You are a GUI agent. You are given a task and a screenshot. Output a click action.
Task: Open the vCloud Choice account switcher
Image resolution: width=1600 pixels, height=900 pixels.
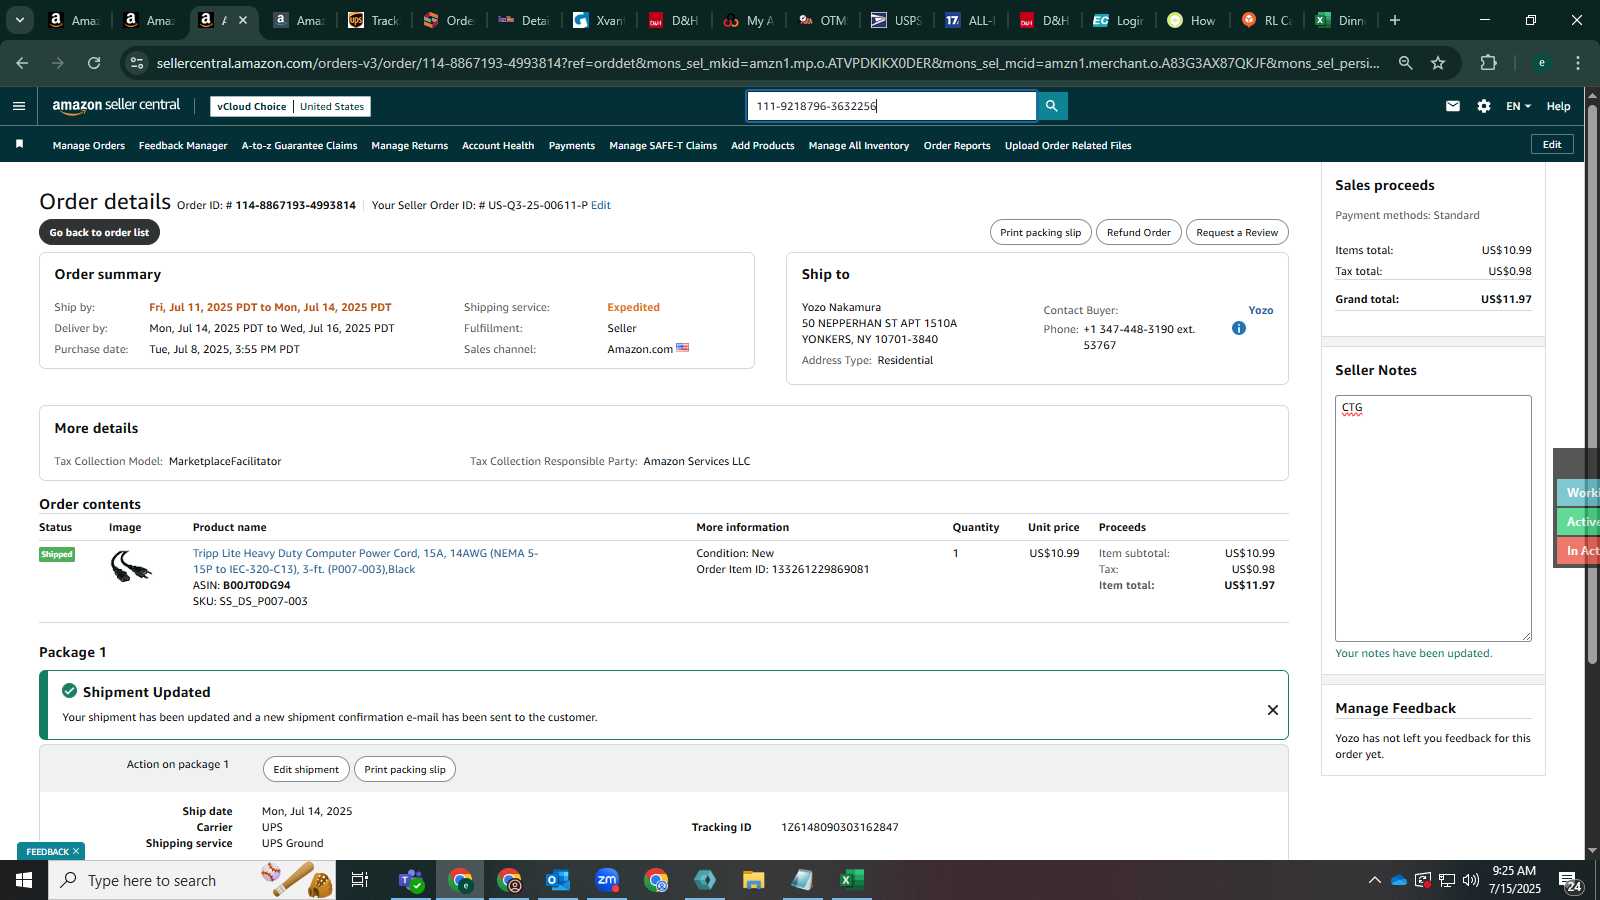[x=291, y=106]
